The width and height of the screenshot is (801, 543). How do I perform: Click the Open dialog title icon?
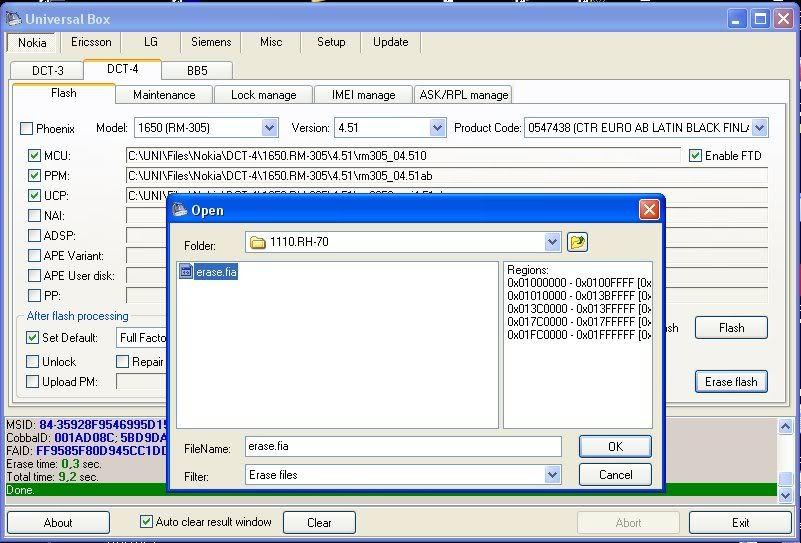[180, 210]
